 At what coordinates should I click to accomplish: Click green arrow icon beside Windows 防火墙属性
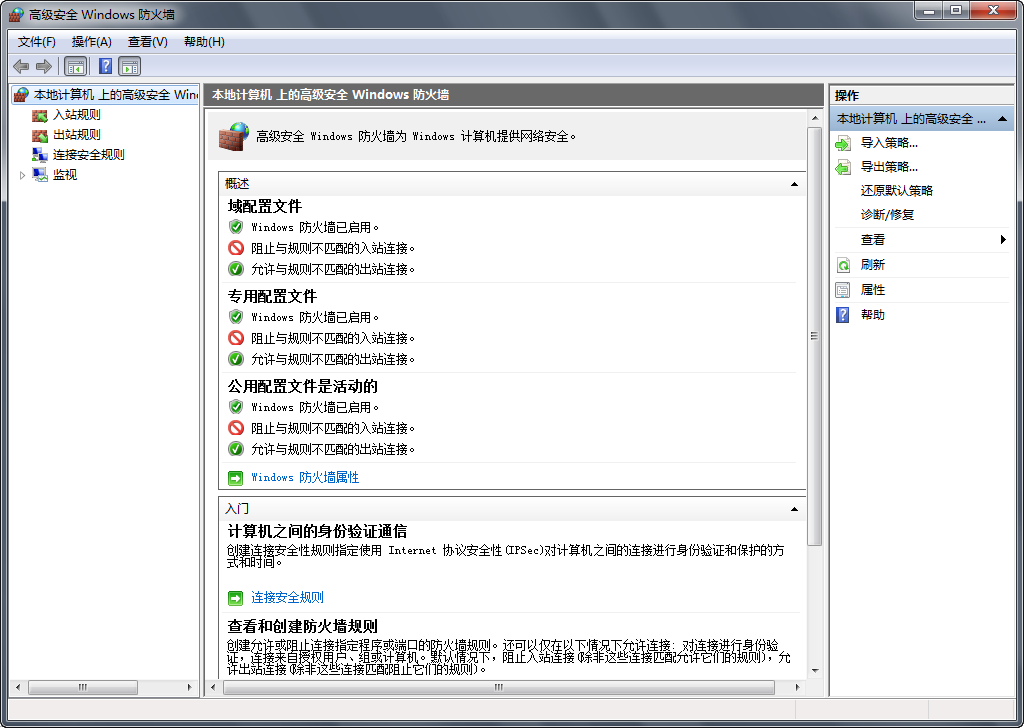pyautogui.click(x=235, y=478)
